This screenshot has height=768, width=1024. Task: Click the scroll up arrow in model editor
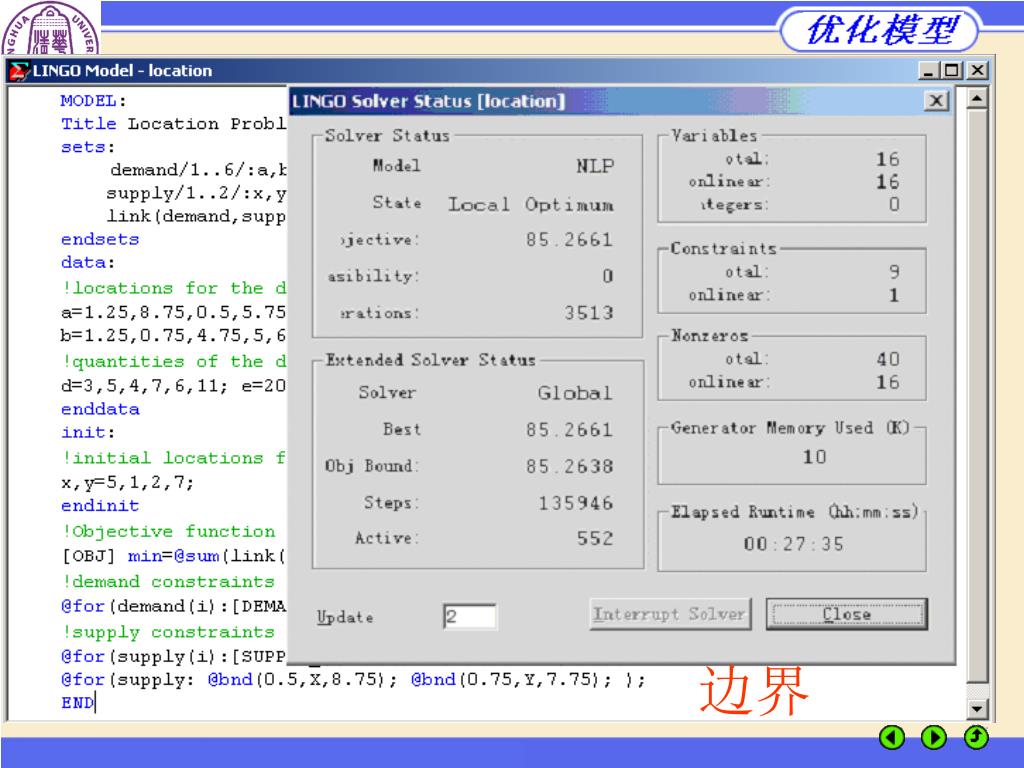977,99
